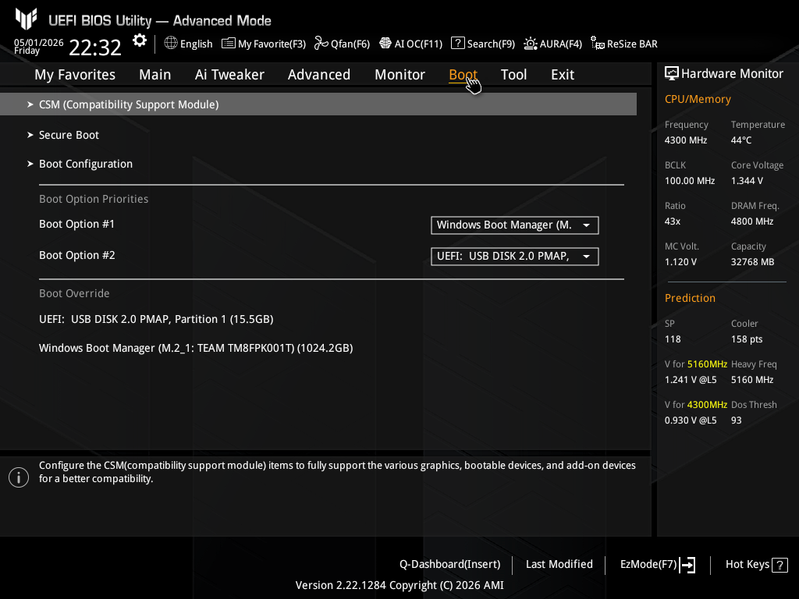The image size is (799, 599).
Task: Expand the Secure Boot submenu
Action: 69,135
